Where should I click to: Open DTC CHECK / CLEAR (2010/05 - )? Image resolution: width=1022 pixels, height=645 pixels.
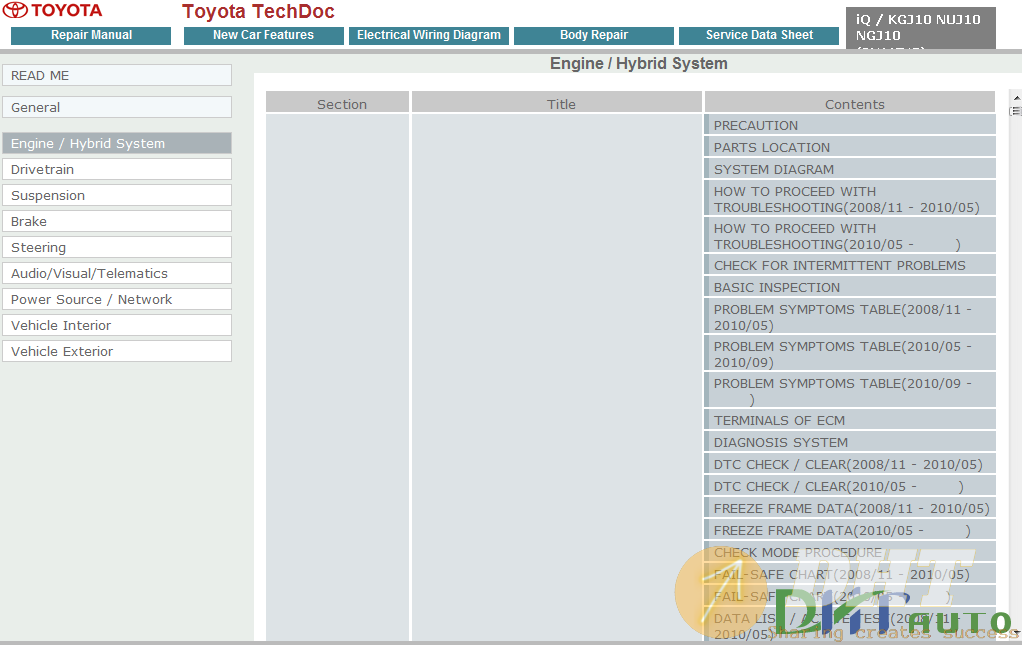(850, 487)
